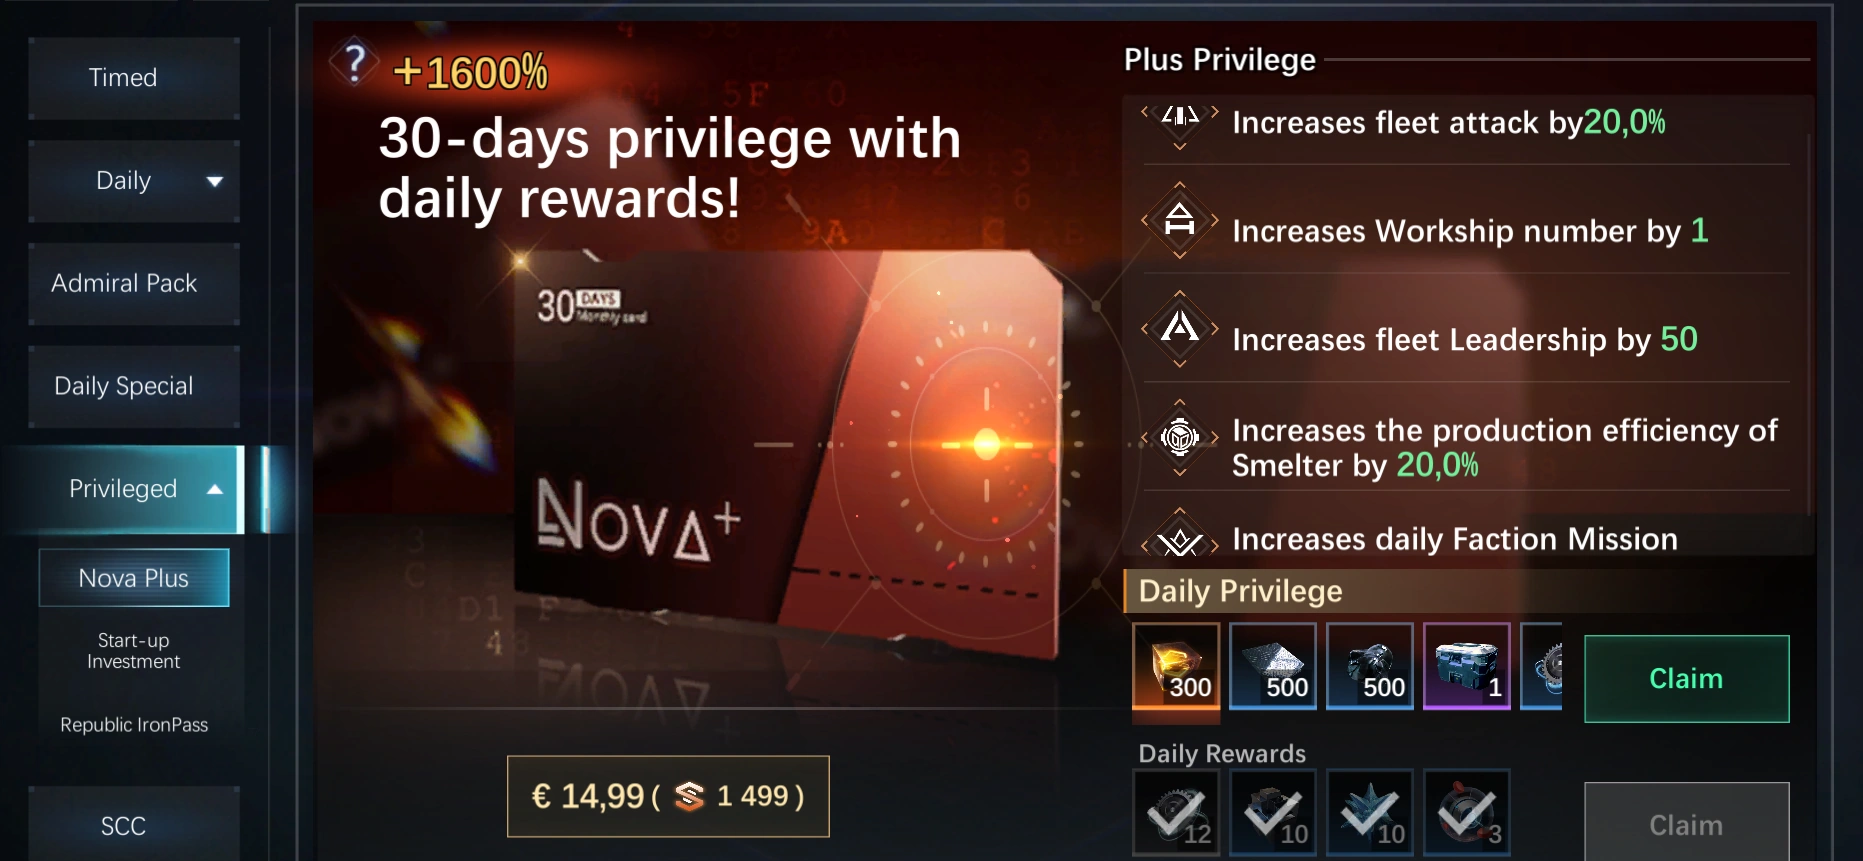
Task: Tap the first checked daily reward 12
Action: pos(1176,812)
